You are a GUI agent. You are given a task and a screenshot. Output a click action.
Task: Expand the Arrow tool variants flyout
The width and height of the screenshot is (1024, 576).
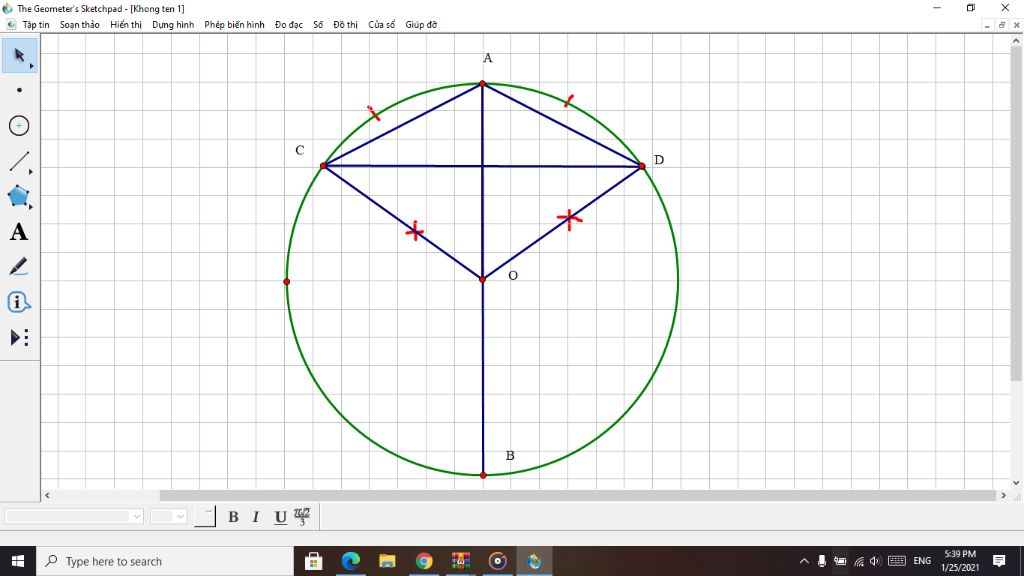pos(31,66)
